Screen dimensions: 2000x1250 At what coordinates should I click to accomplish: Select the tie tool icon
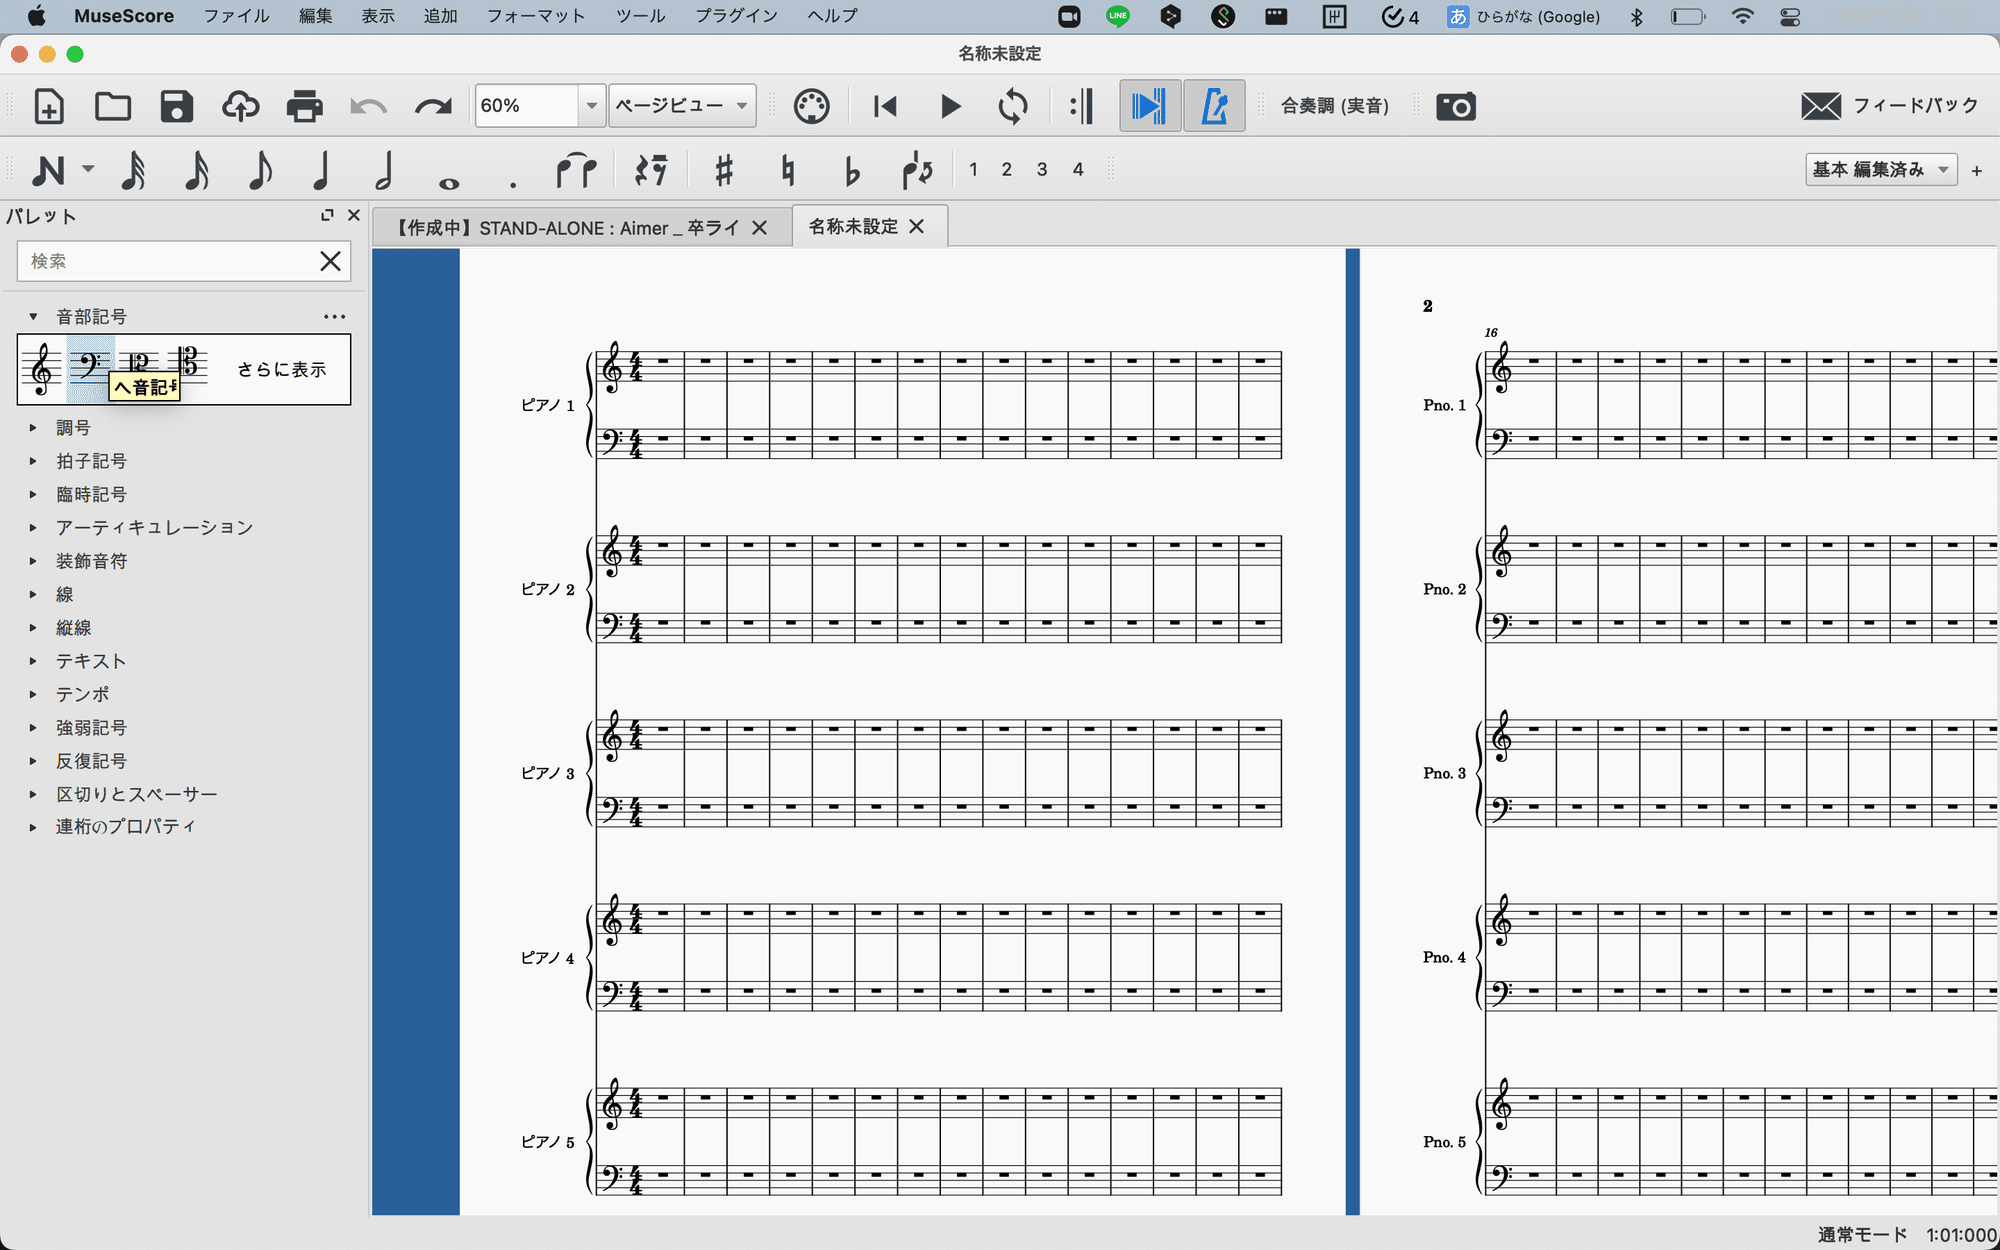(576, 171)
